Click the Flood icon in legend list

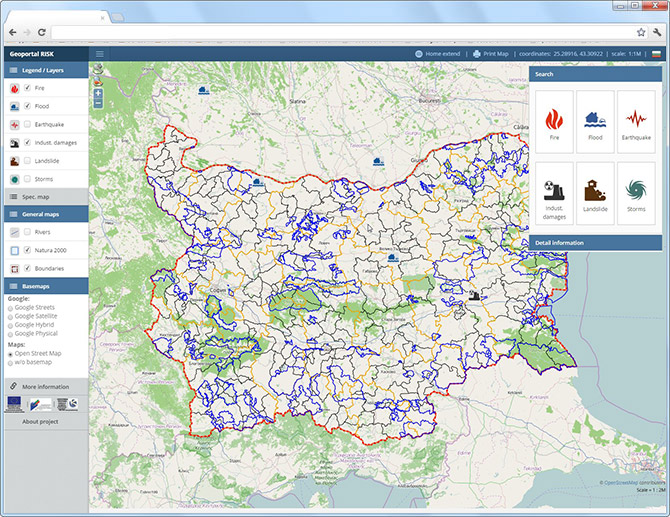[x=15, y=106]
